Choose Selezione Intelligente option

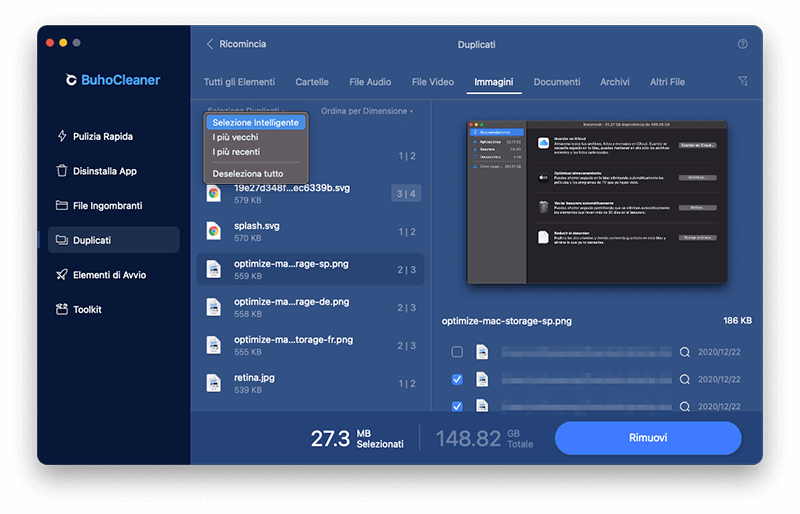(256, 123)
